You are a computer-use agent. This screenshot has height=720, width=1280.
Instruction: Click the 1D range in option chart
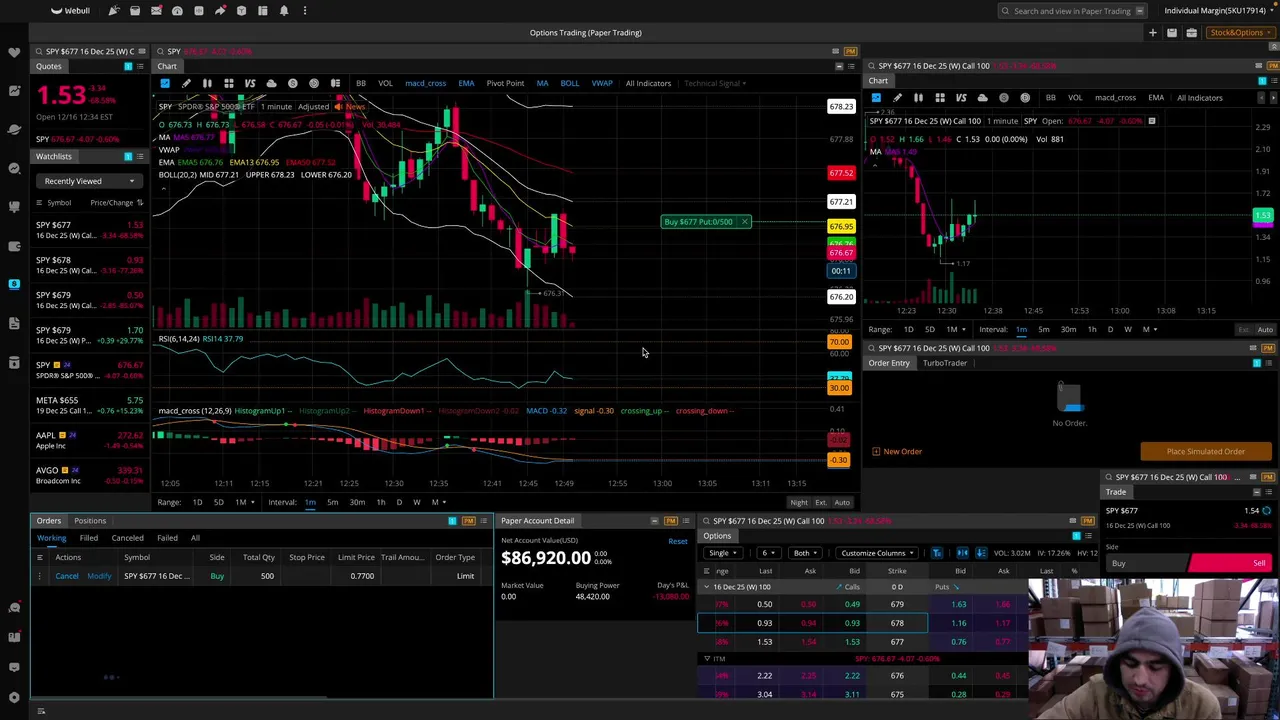tap(908, 330)
